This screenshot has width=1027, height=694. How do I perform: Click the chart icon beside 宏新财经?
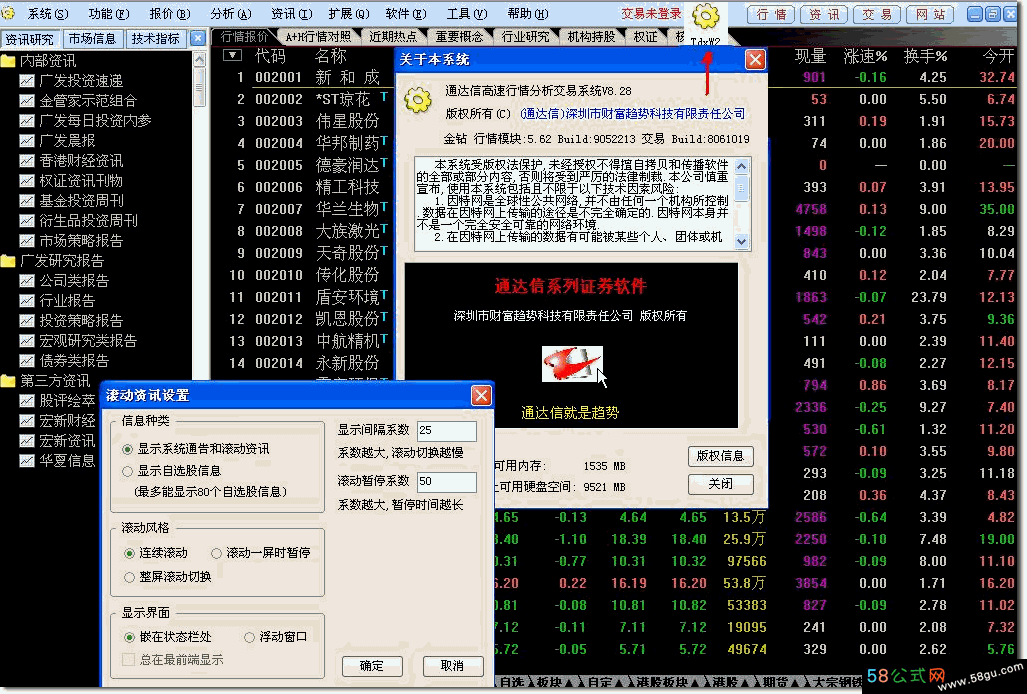[27, 420]
